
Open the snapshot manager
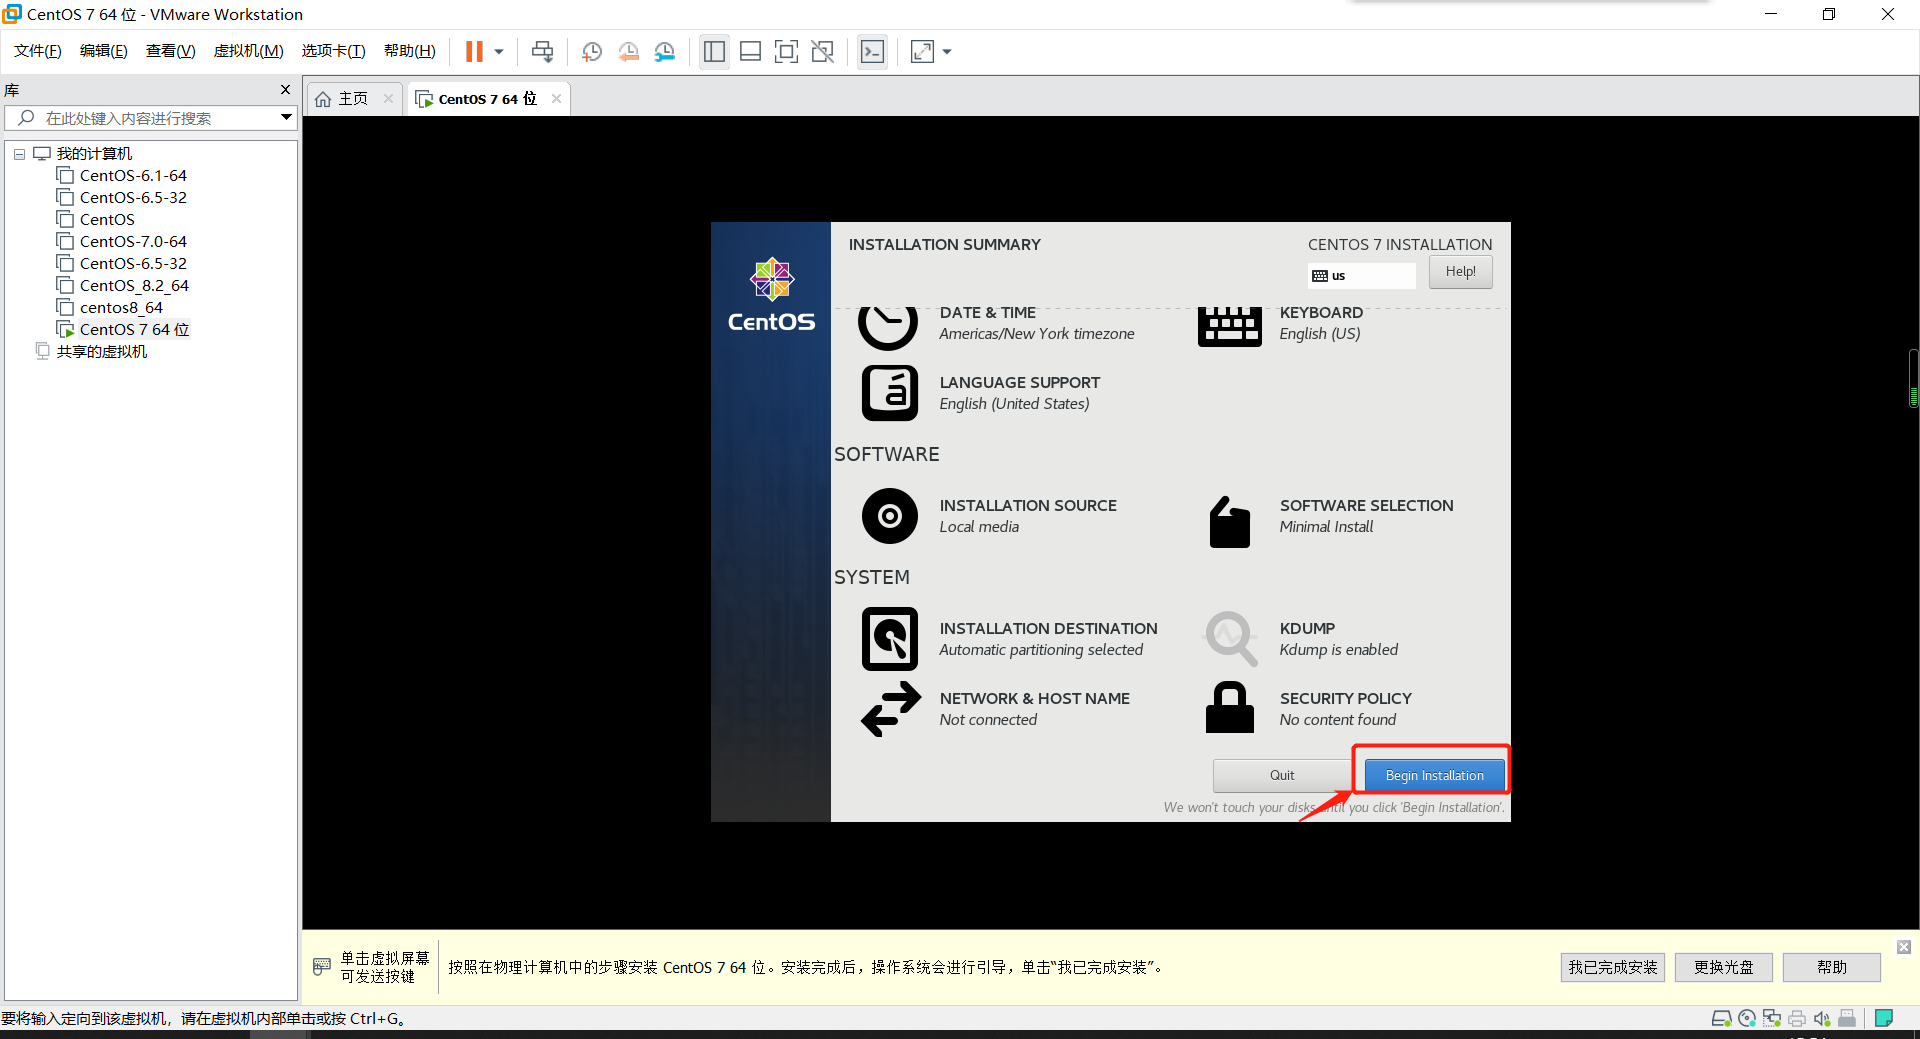(665, 51)
